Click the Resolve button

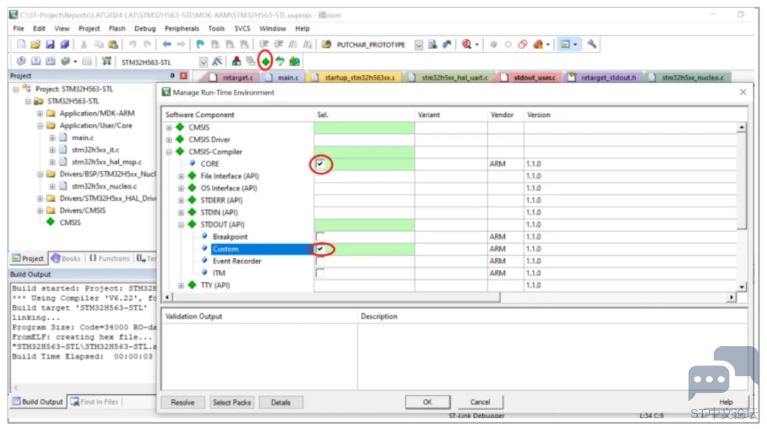[182, 402]
